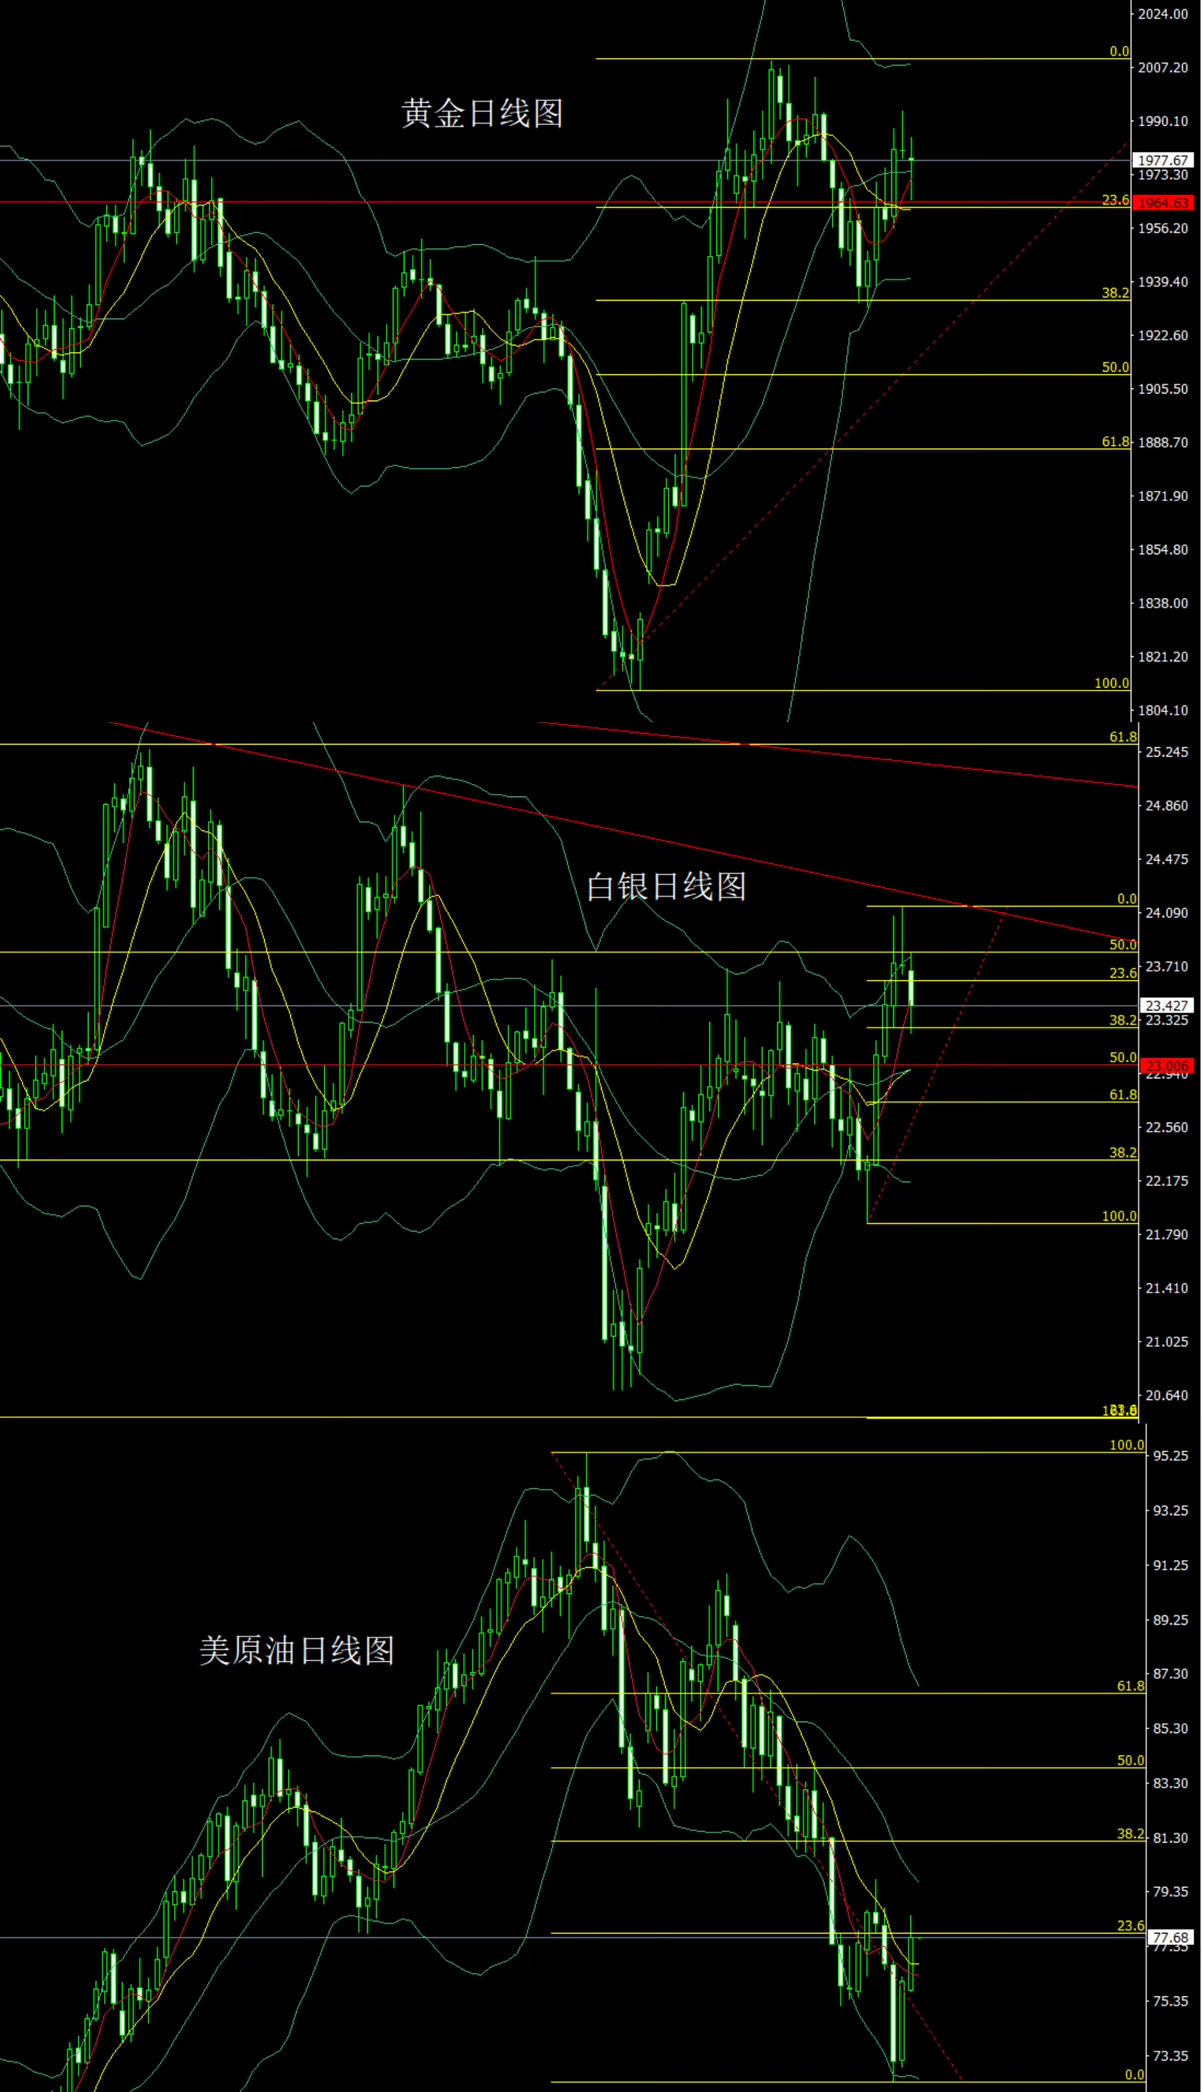1202x2092 pixels.
Task: Click the 美原油日线图 chart title
Action: (297, 1650)
